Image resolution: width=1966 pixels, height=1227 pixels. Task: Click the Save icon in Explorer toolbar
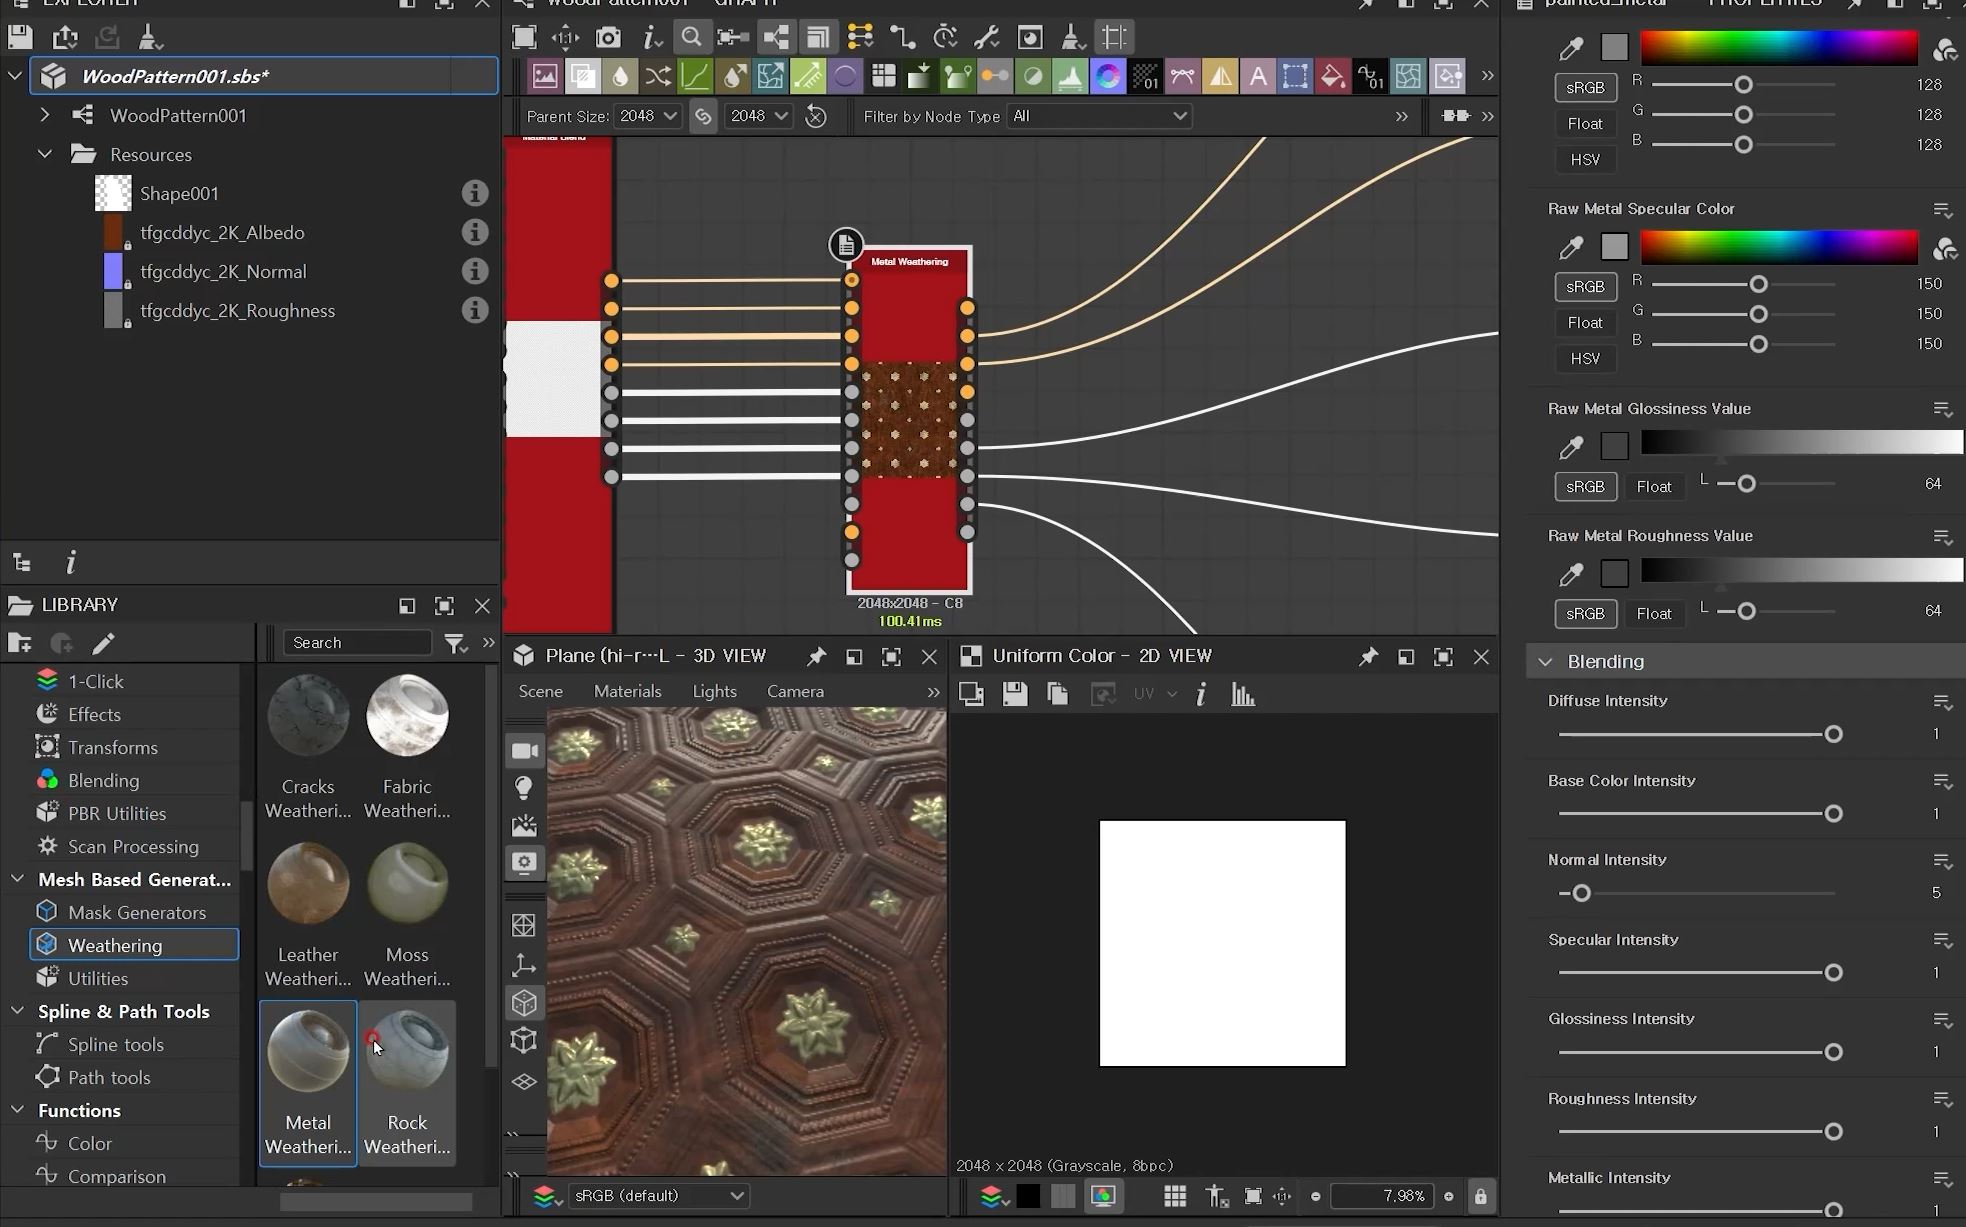(20, 38)
